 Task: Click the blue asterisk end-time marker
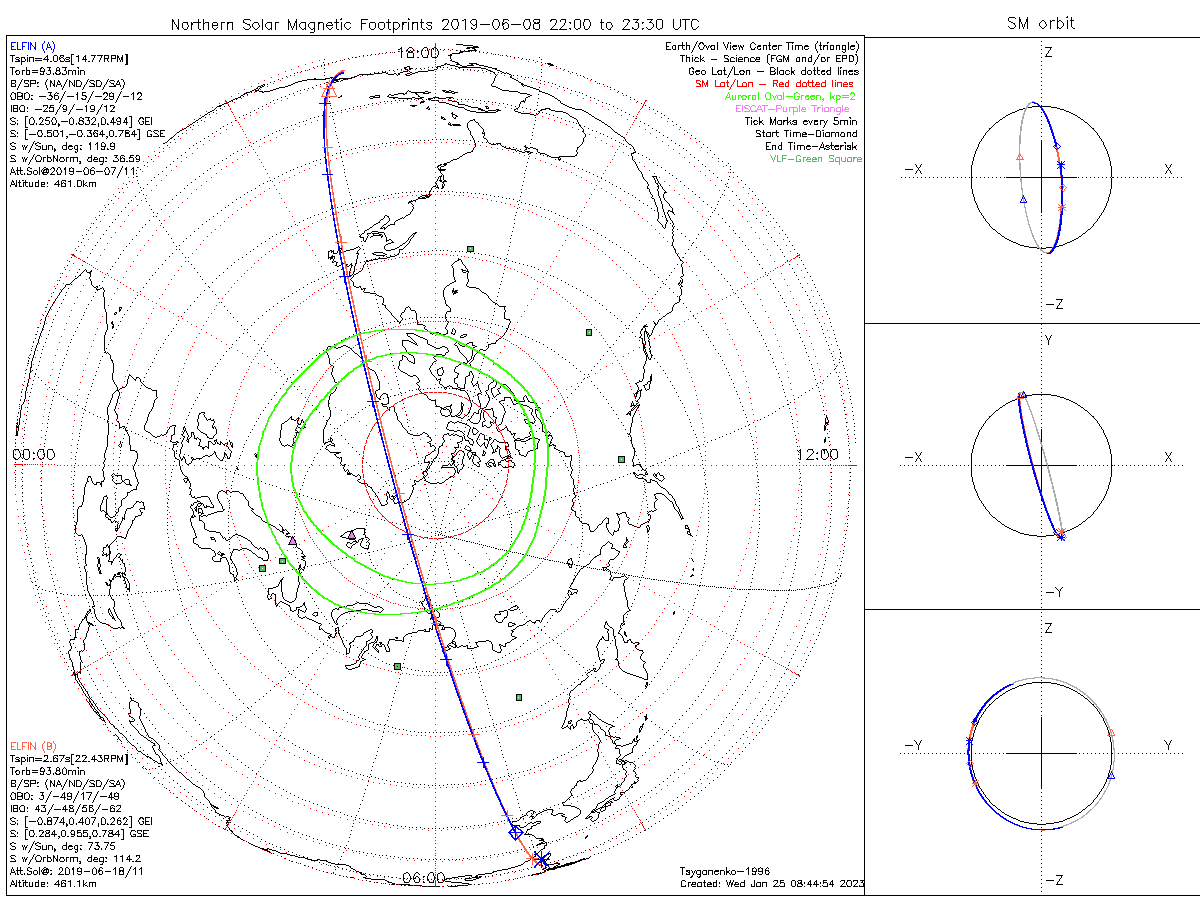[x=542, y=859]
